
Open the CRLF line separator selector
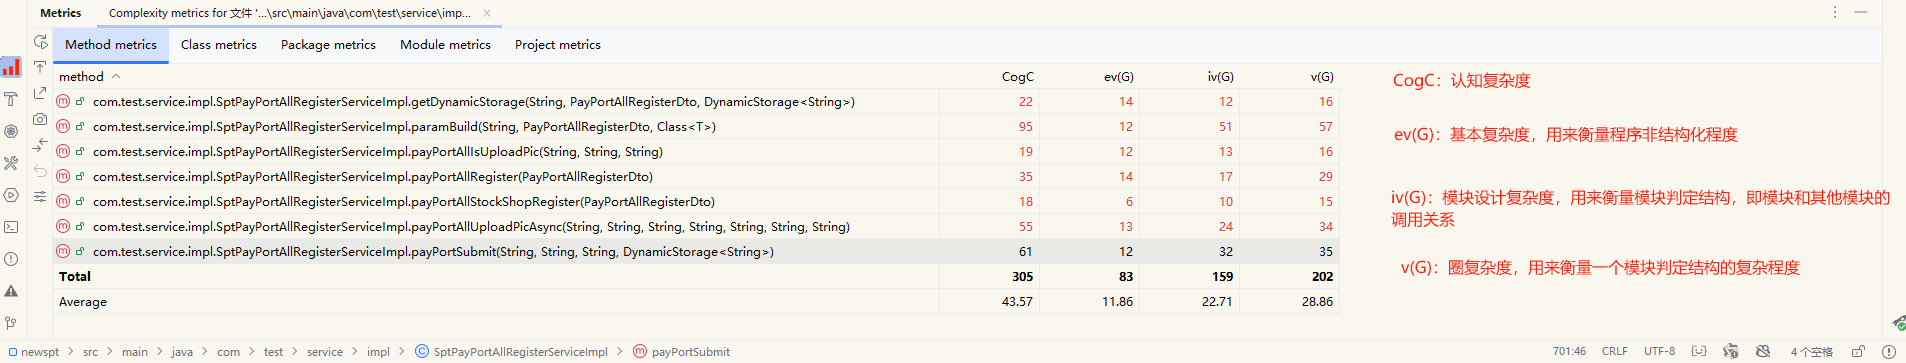point(1614,352)
